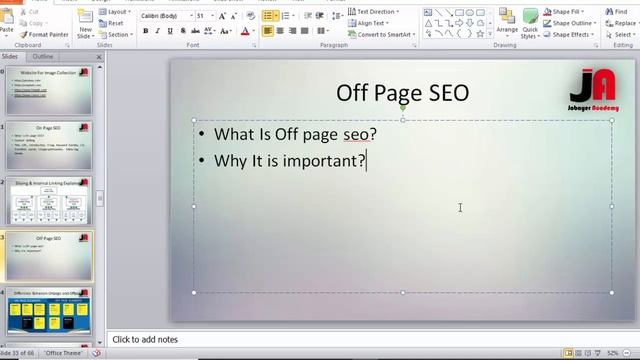Select the arrow line shape
Viewport: 640px width, 360px height.
(x=449, y=13)
